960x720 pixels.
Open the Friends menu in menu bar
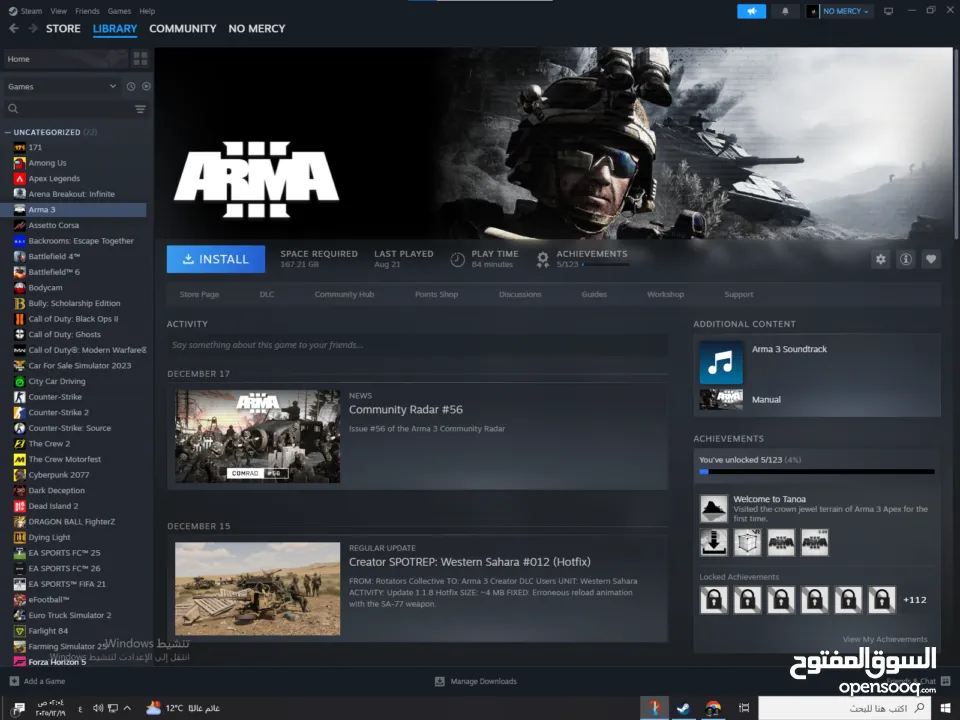[x=87, y=11]
